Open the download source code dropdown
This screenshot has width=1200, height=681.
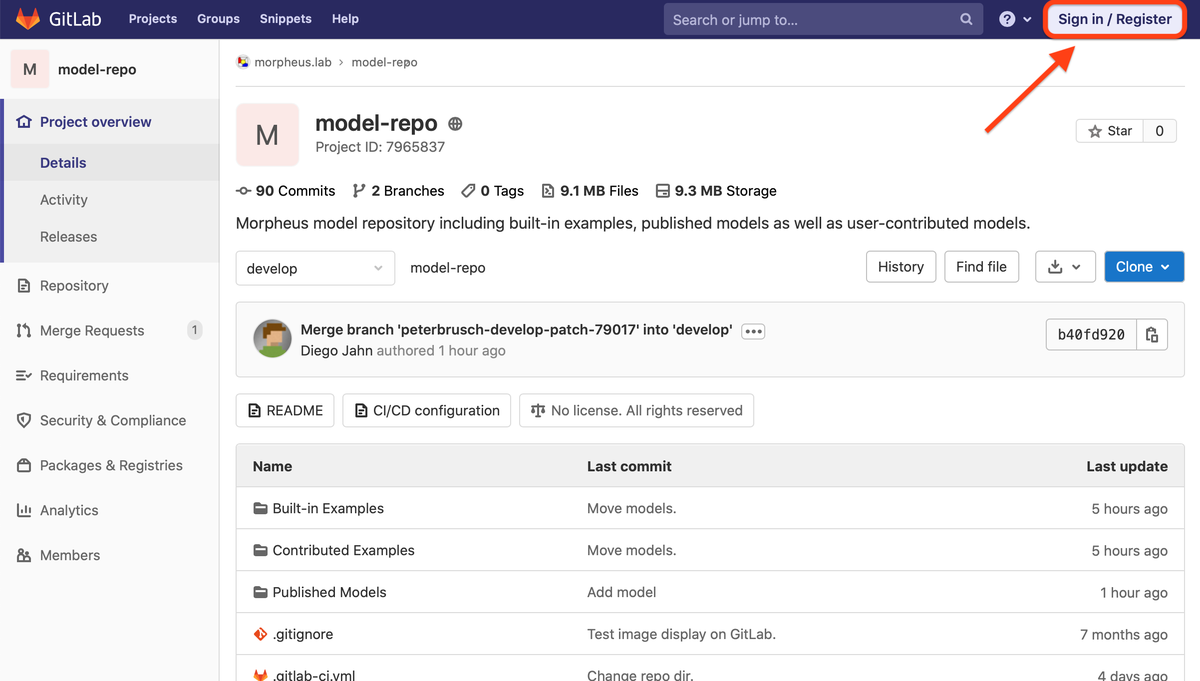click(1065, 267)
